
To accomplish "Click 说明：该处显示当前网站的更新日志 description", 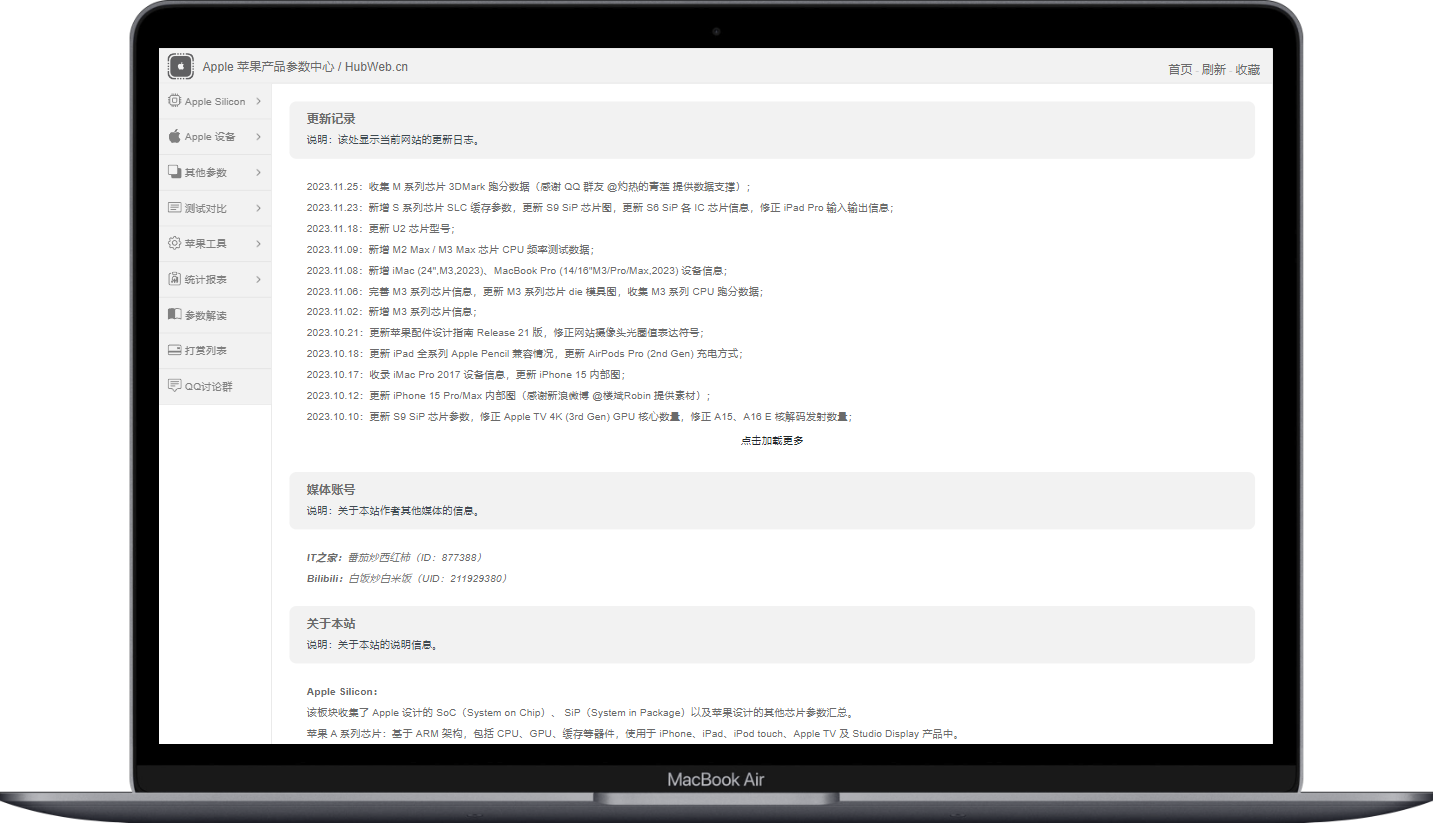I will [394, 140].
